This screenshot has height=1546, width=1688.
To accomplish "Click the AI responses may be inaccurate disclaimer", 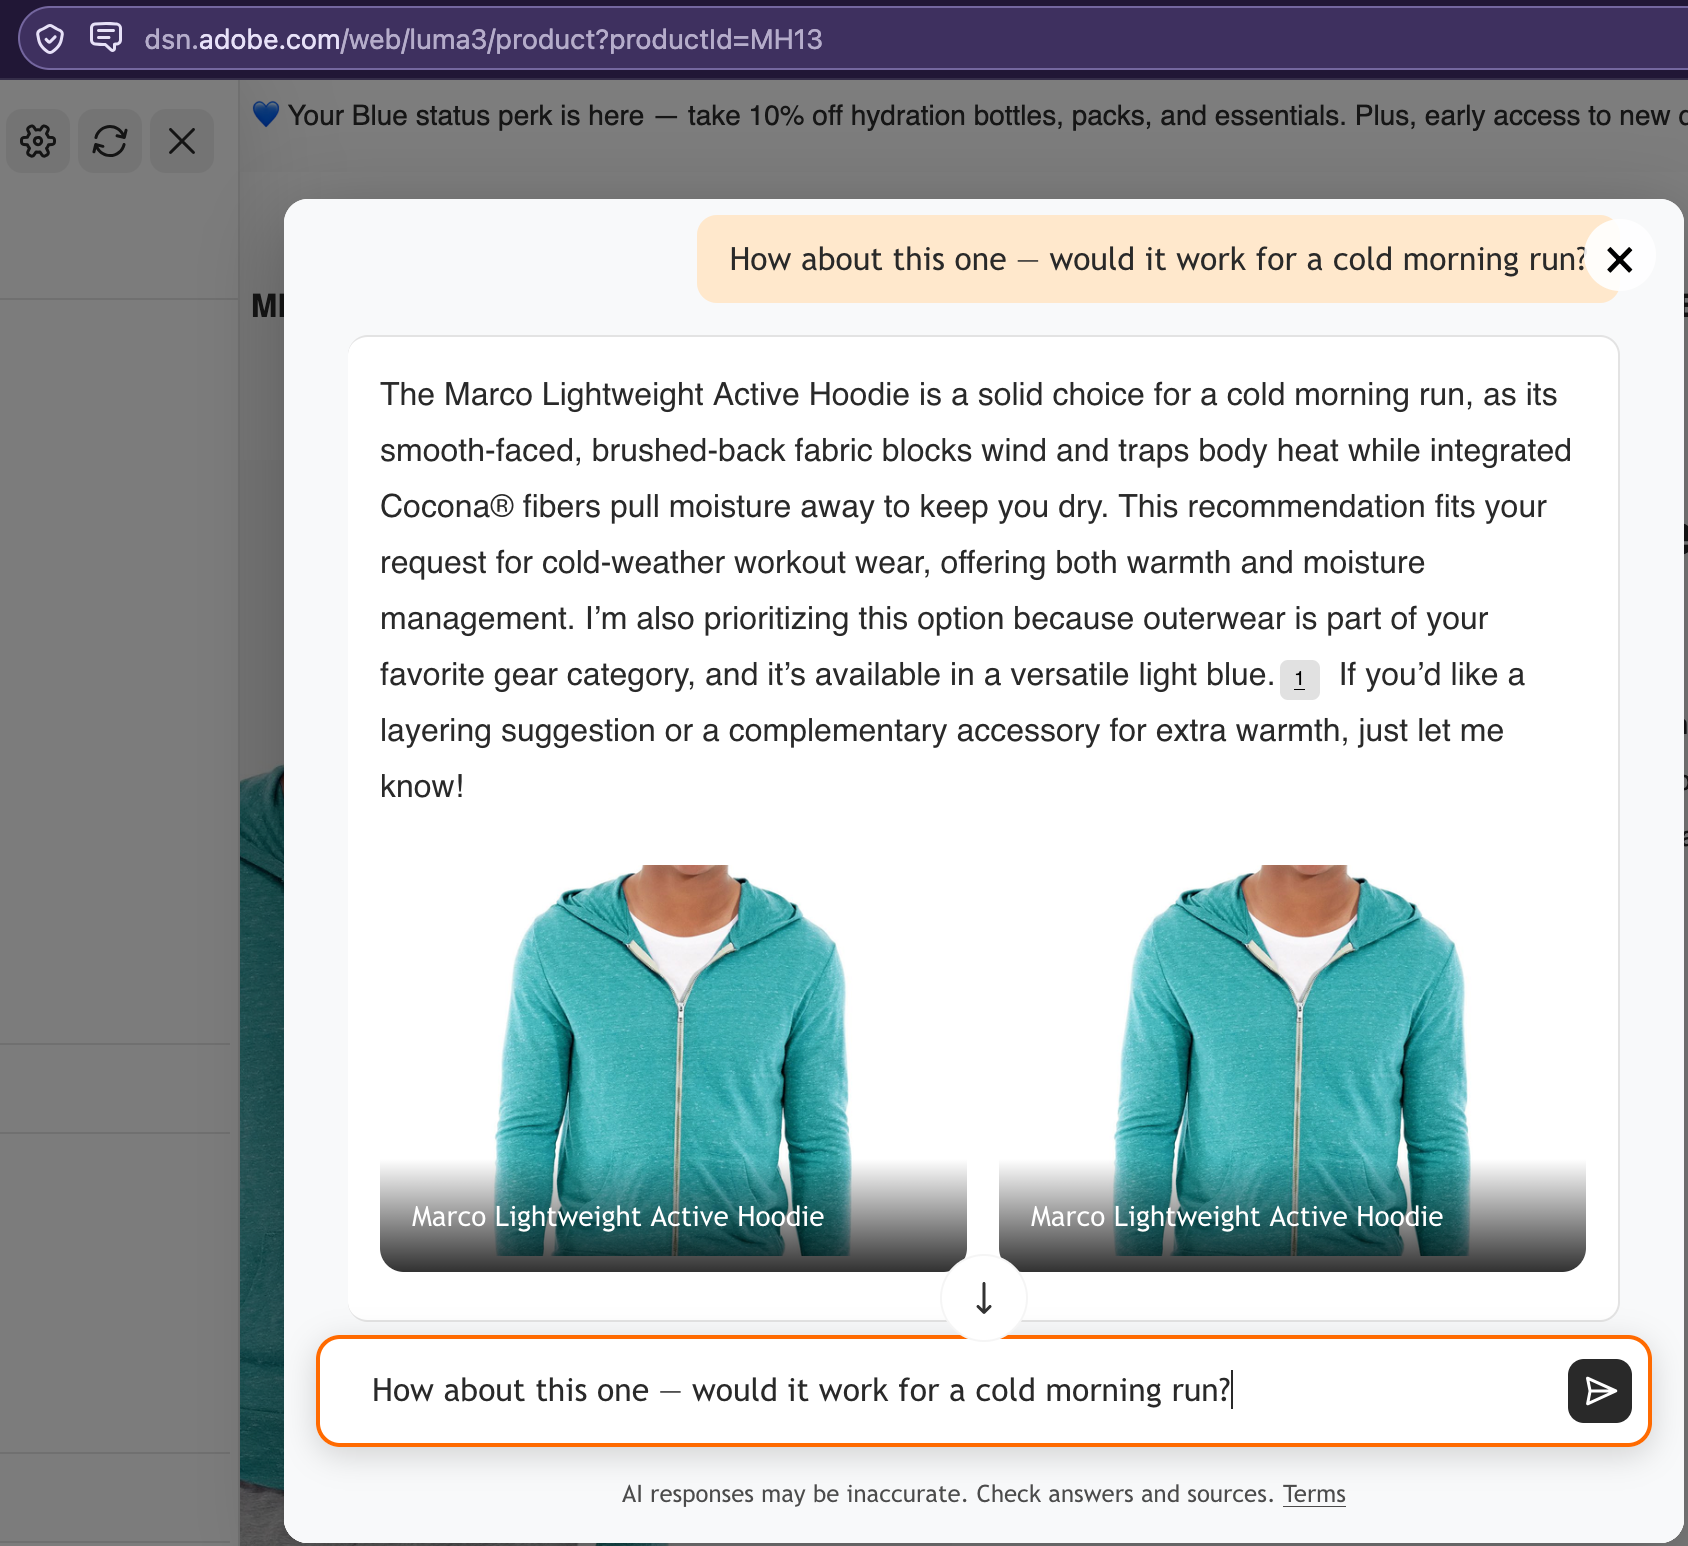I will 947,1494.
